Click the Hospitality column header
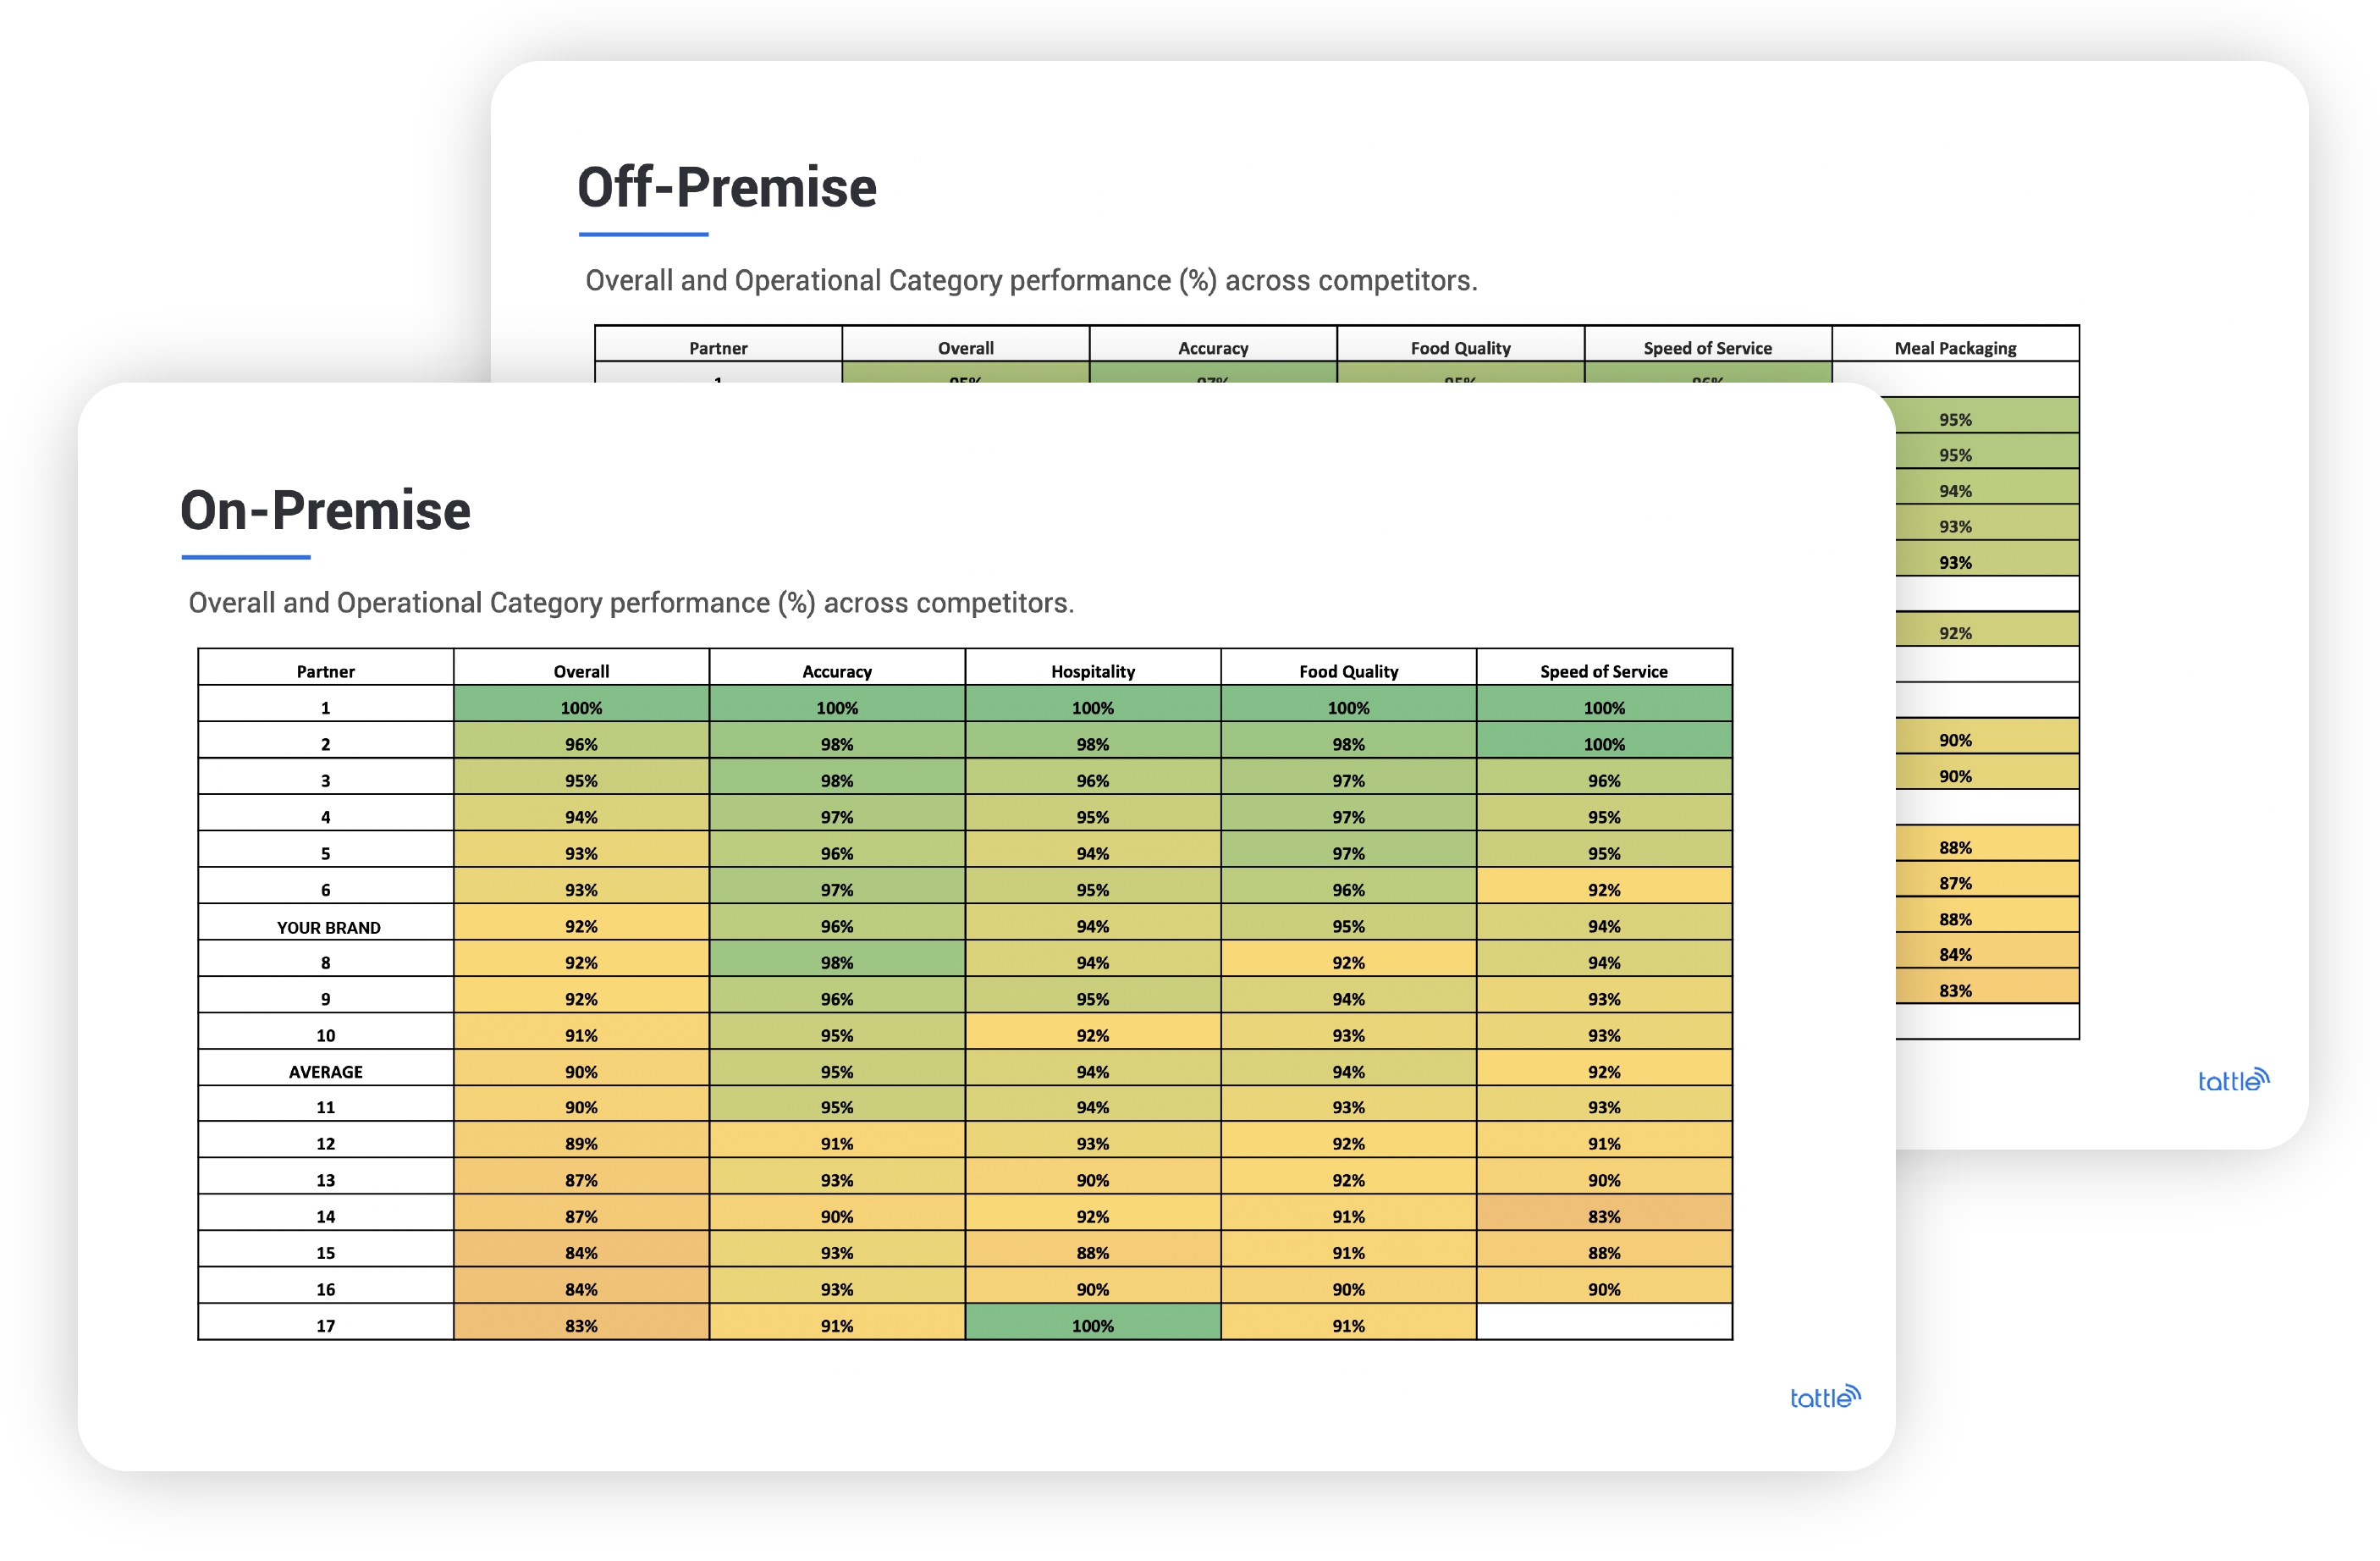The image size is (2380, 1561). [x=1092, y=671]
